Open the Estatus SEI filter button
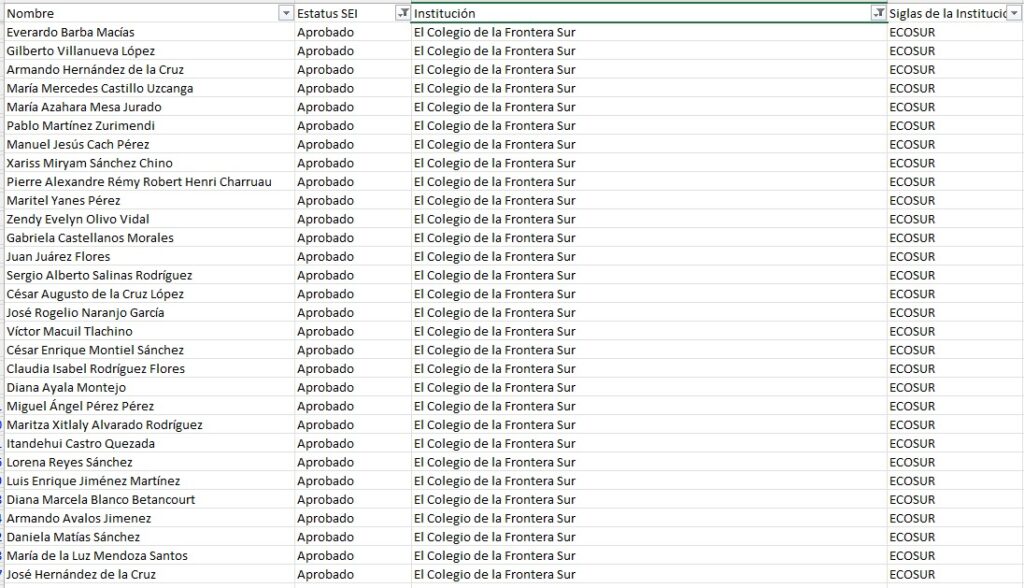Image resolution: width=1024 pixels, height=588 pixels. point(402,14)
